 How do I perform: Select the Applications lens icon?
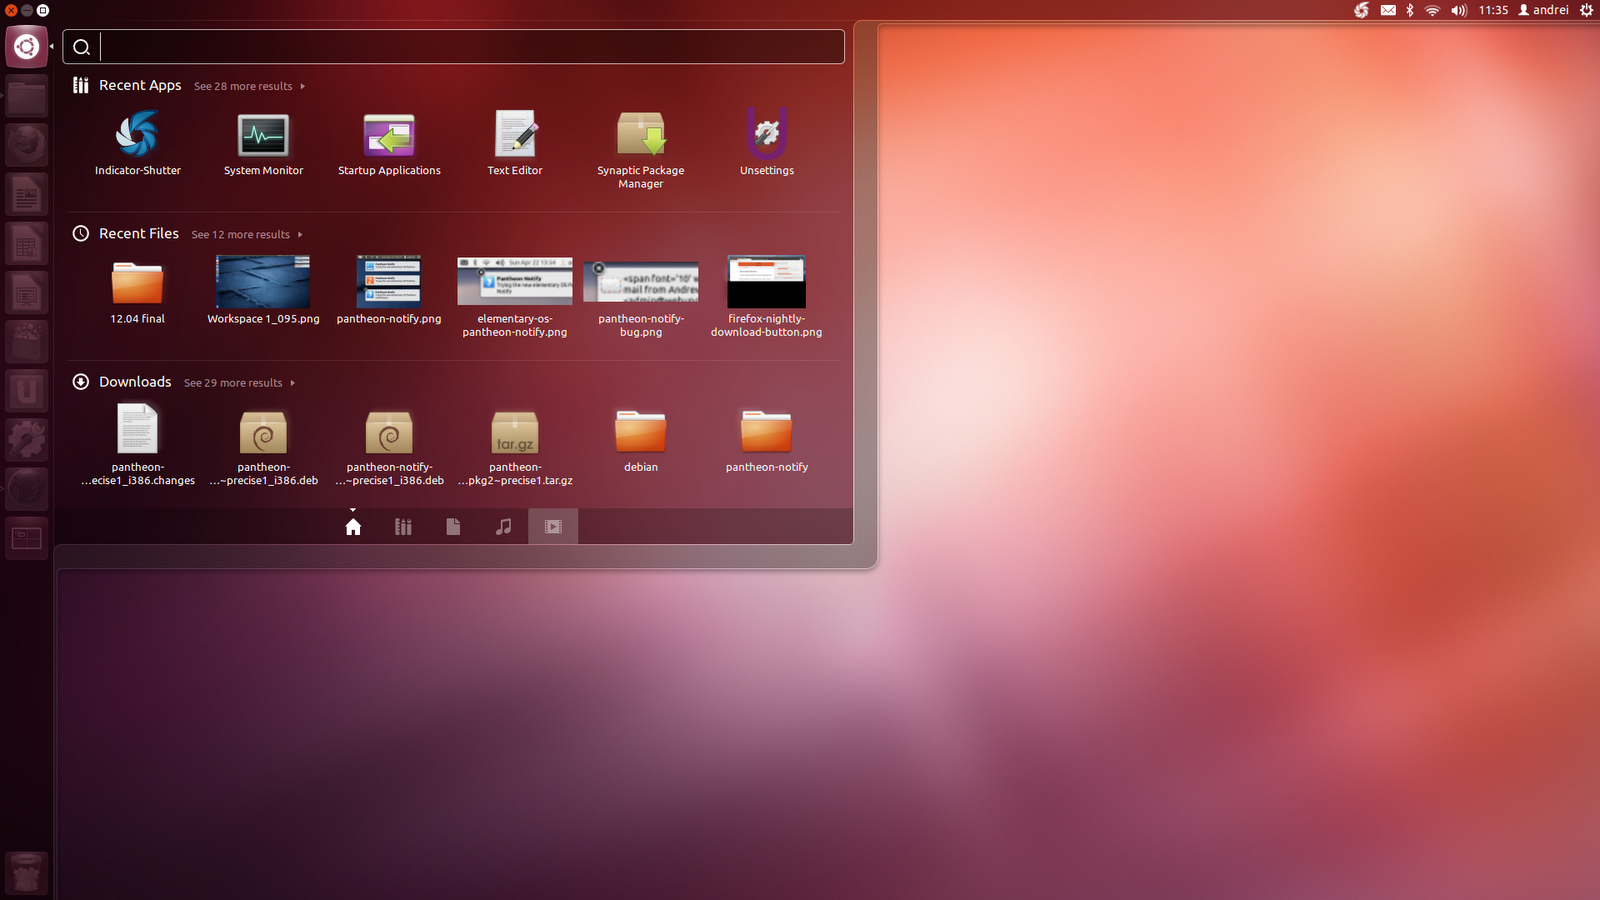403,525
